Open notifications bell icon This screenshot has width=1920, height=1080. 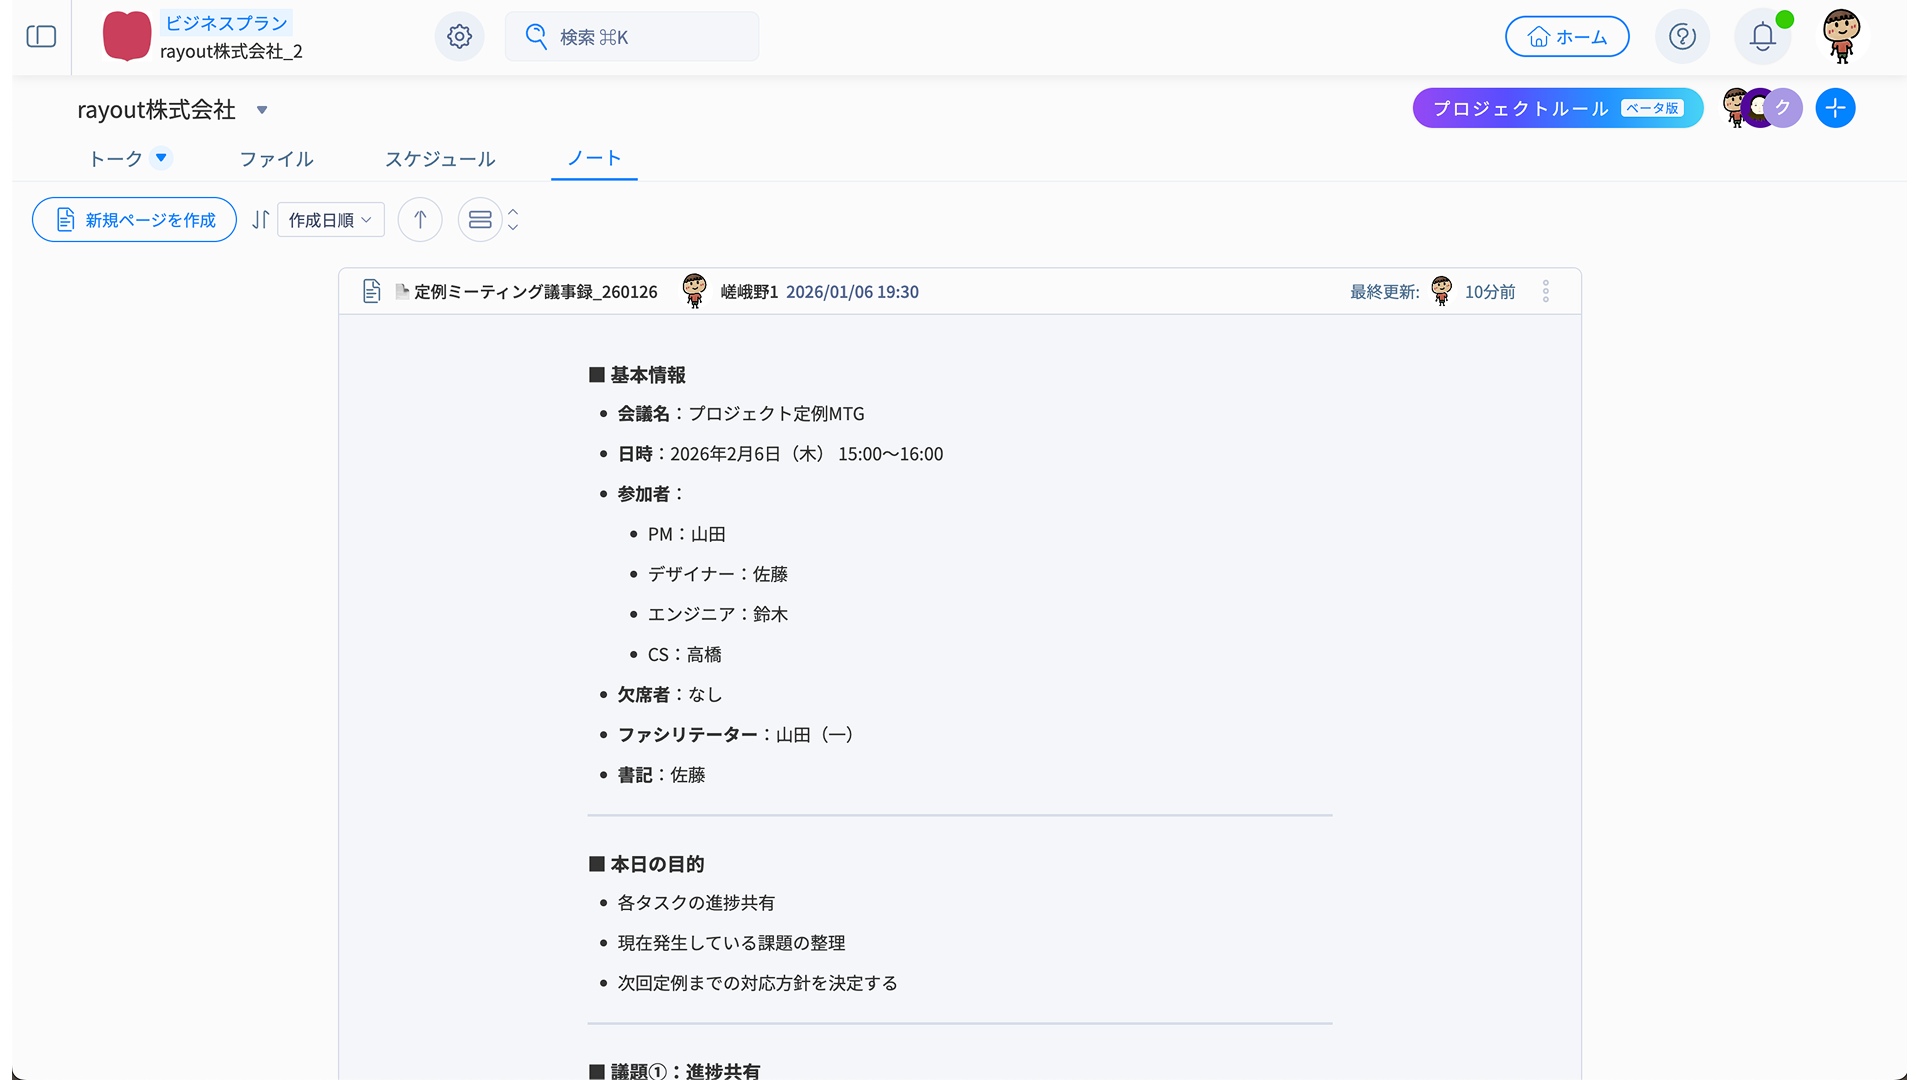(x=1762, y=37)
